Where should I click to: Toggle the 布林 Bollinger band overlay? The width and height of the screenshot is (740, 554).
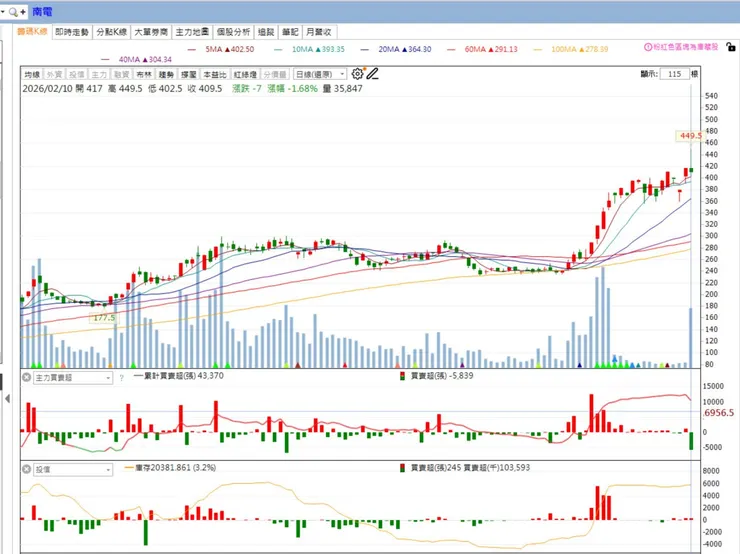(x=144, y=75)
